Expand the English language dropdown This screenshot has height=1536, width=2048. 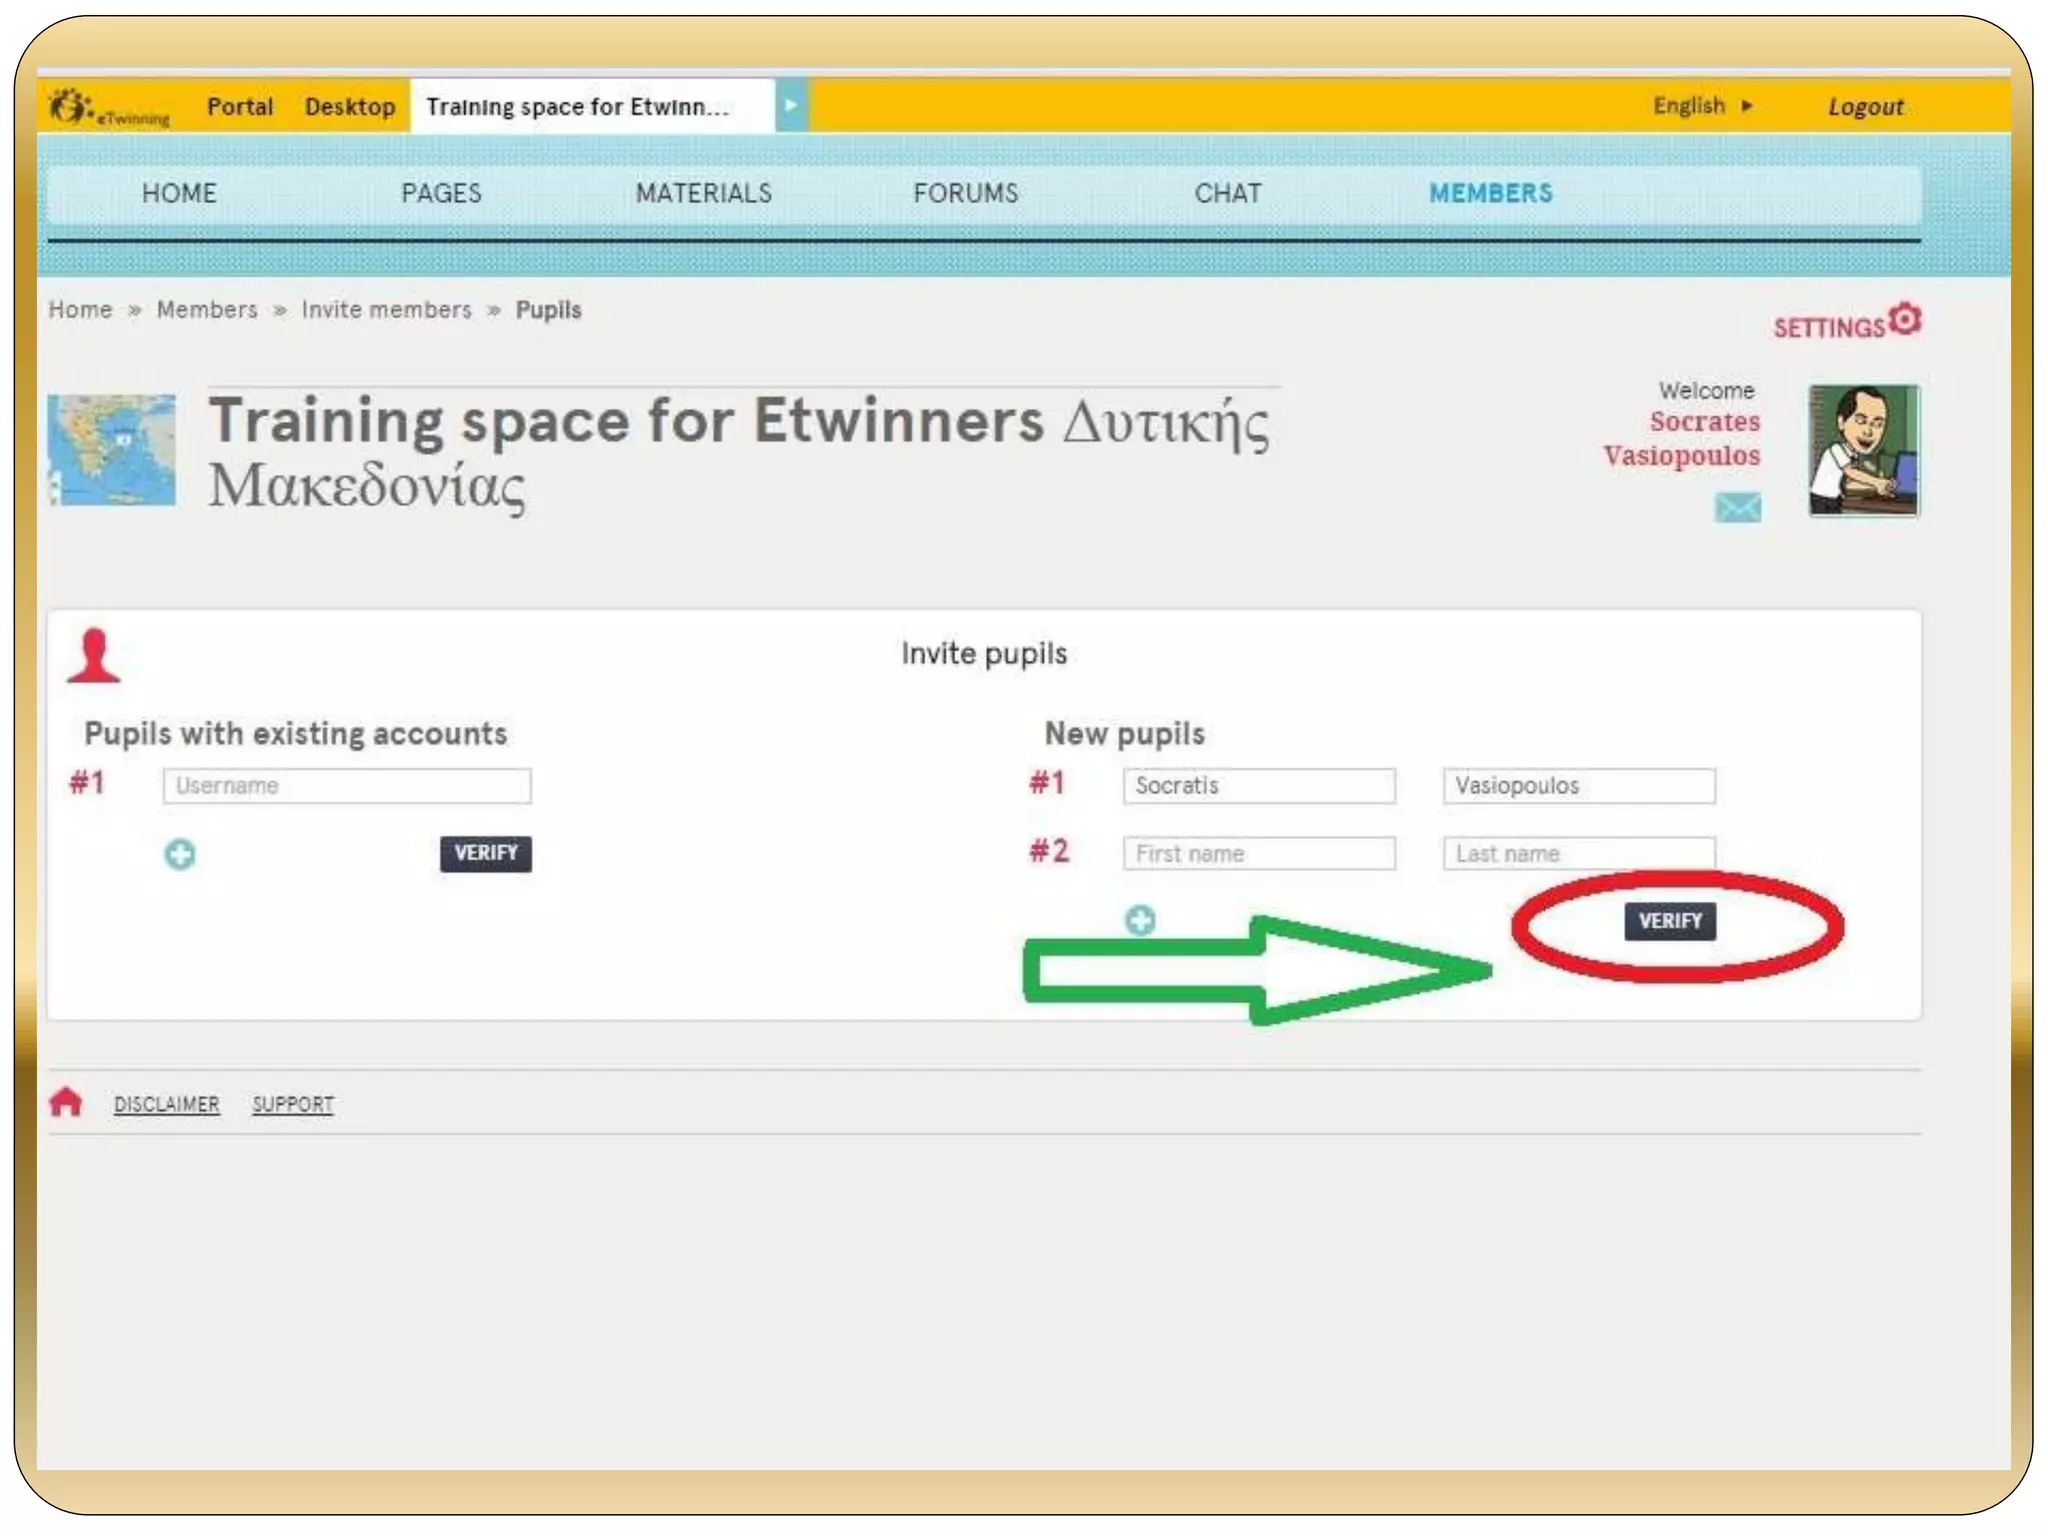click(x=1702, y=106)
